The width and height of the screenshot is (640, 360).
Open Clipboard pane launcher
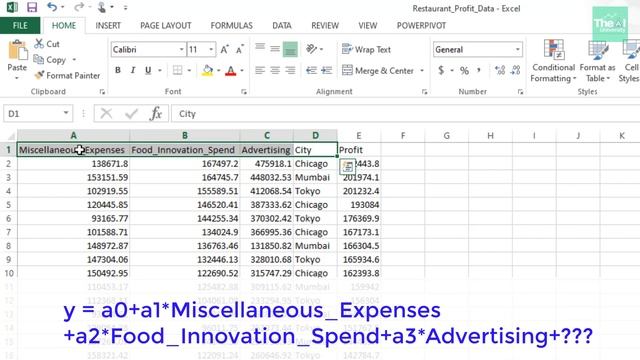[x=102, y=92]
